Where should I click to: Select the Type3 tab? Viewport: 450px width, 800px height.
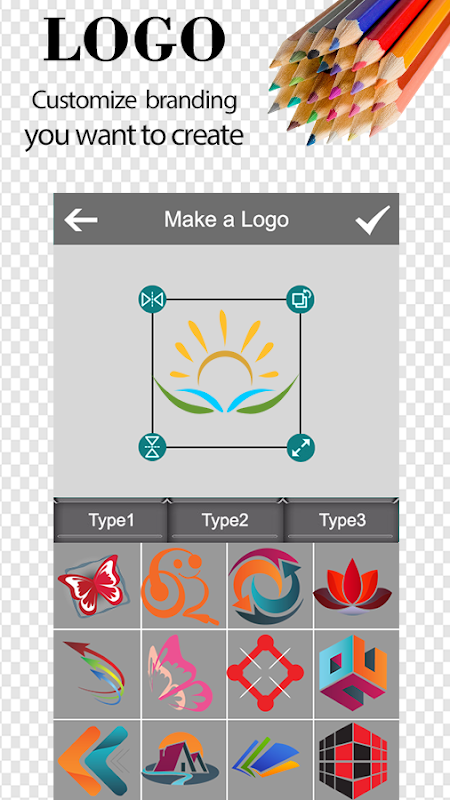(341, 520)
